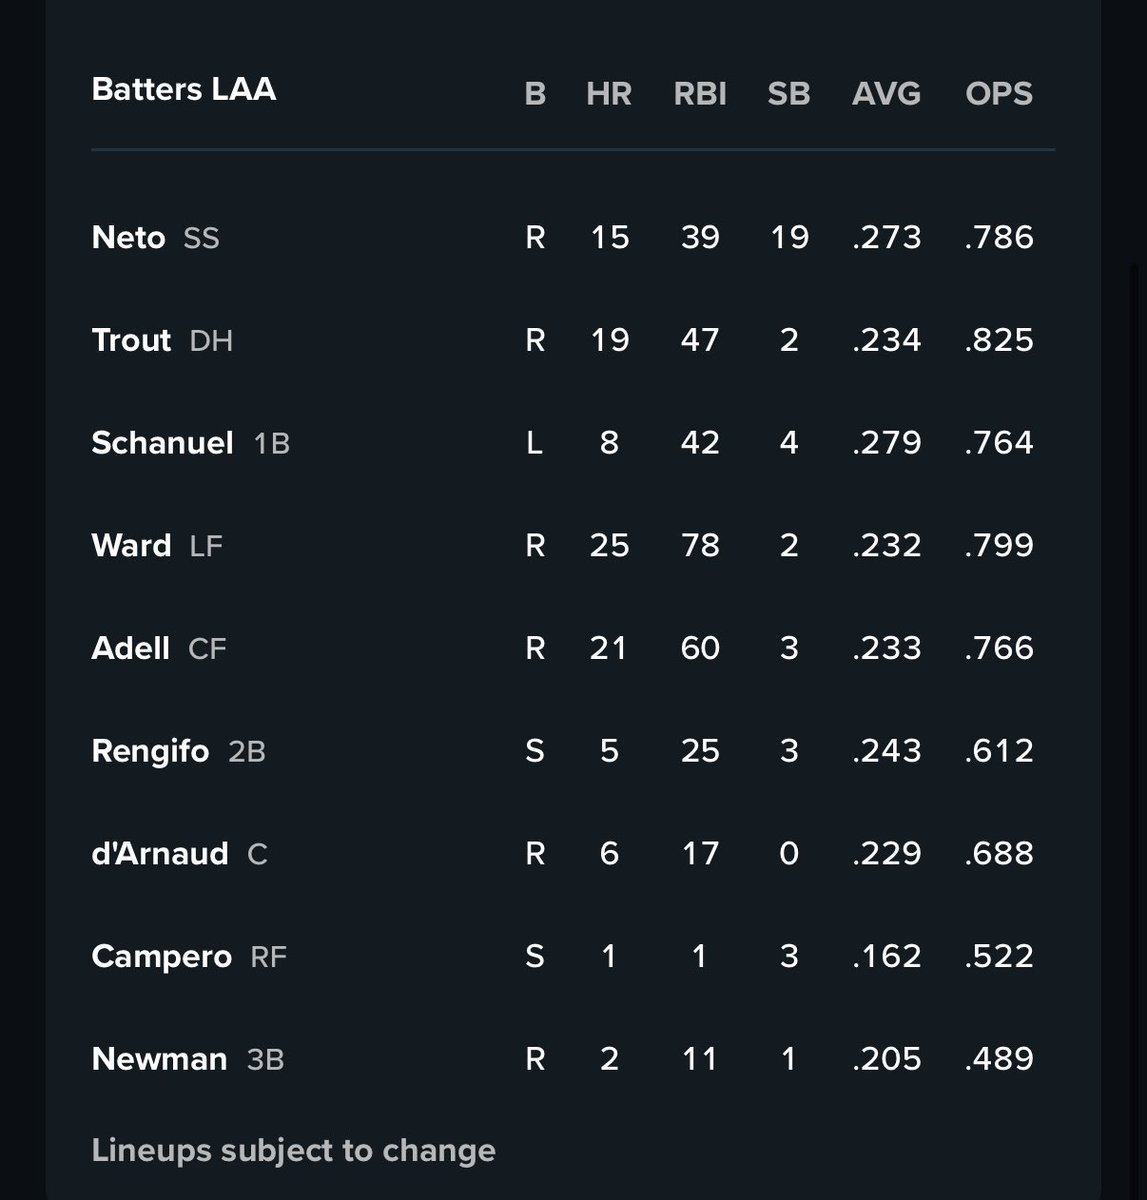The image size is (1147, 1200).
Task: Click Neto's 19 stolen bases value
Action: tap(789, 237)
